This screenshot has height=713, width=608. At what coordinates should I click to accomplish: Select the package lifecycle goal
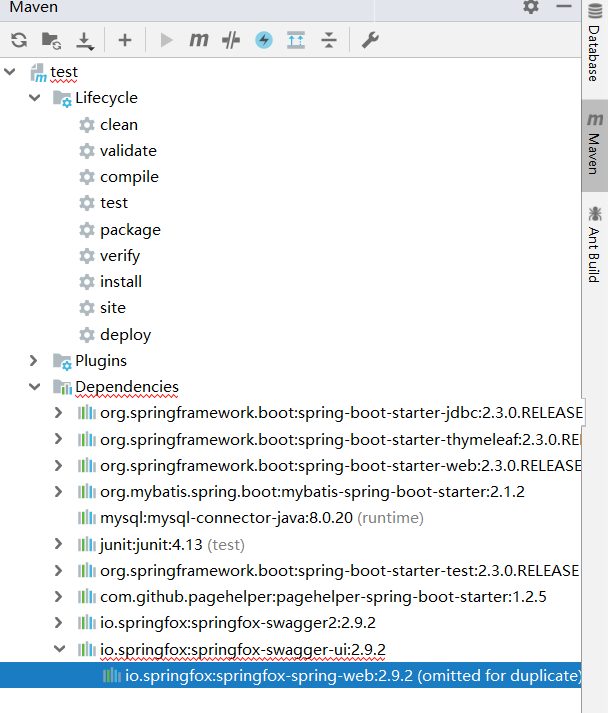point(130,230)
